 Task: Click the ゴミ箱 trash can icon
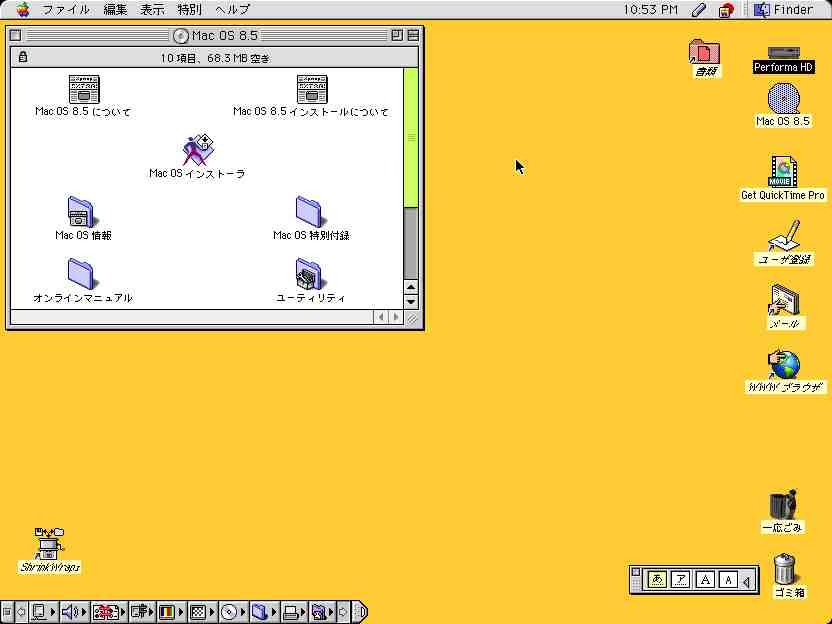point(786,570)
